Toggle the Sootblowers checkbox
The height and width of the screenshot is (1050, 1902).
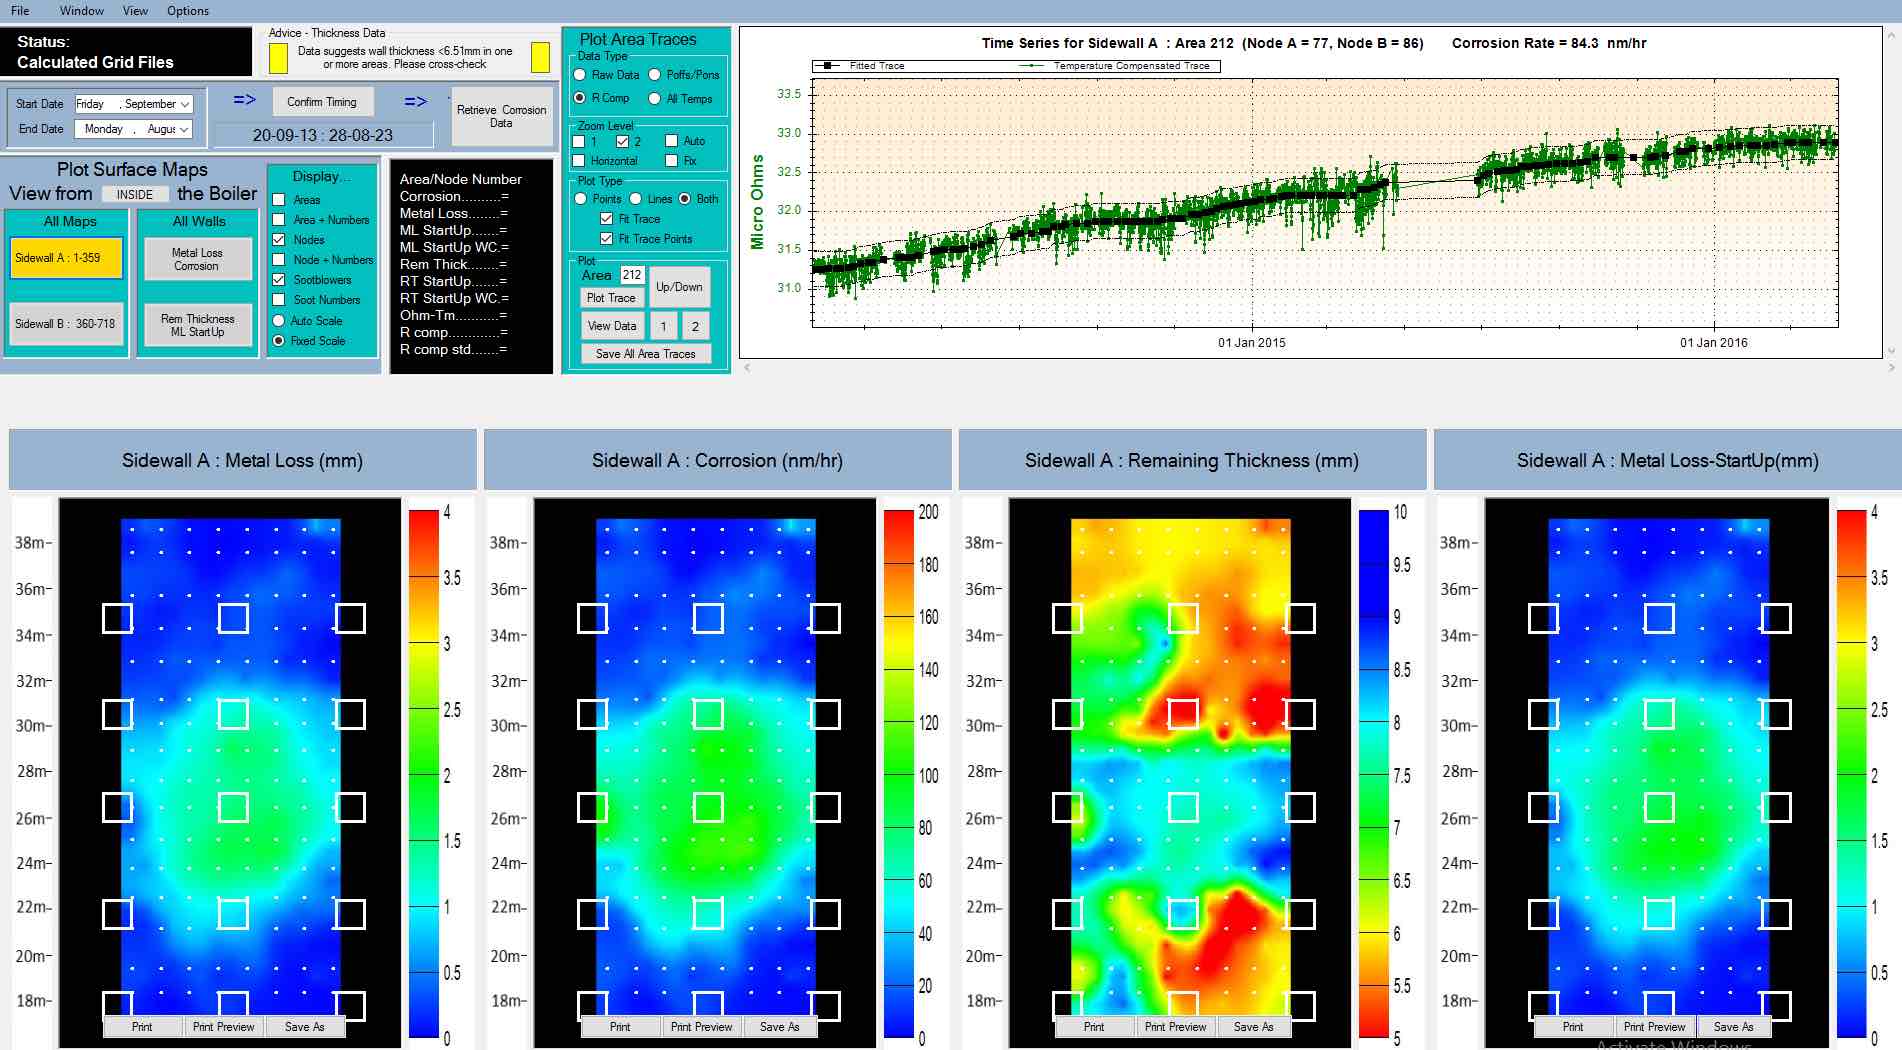click(x=279, y=280)
